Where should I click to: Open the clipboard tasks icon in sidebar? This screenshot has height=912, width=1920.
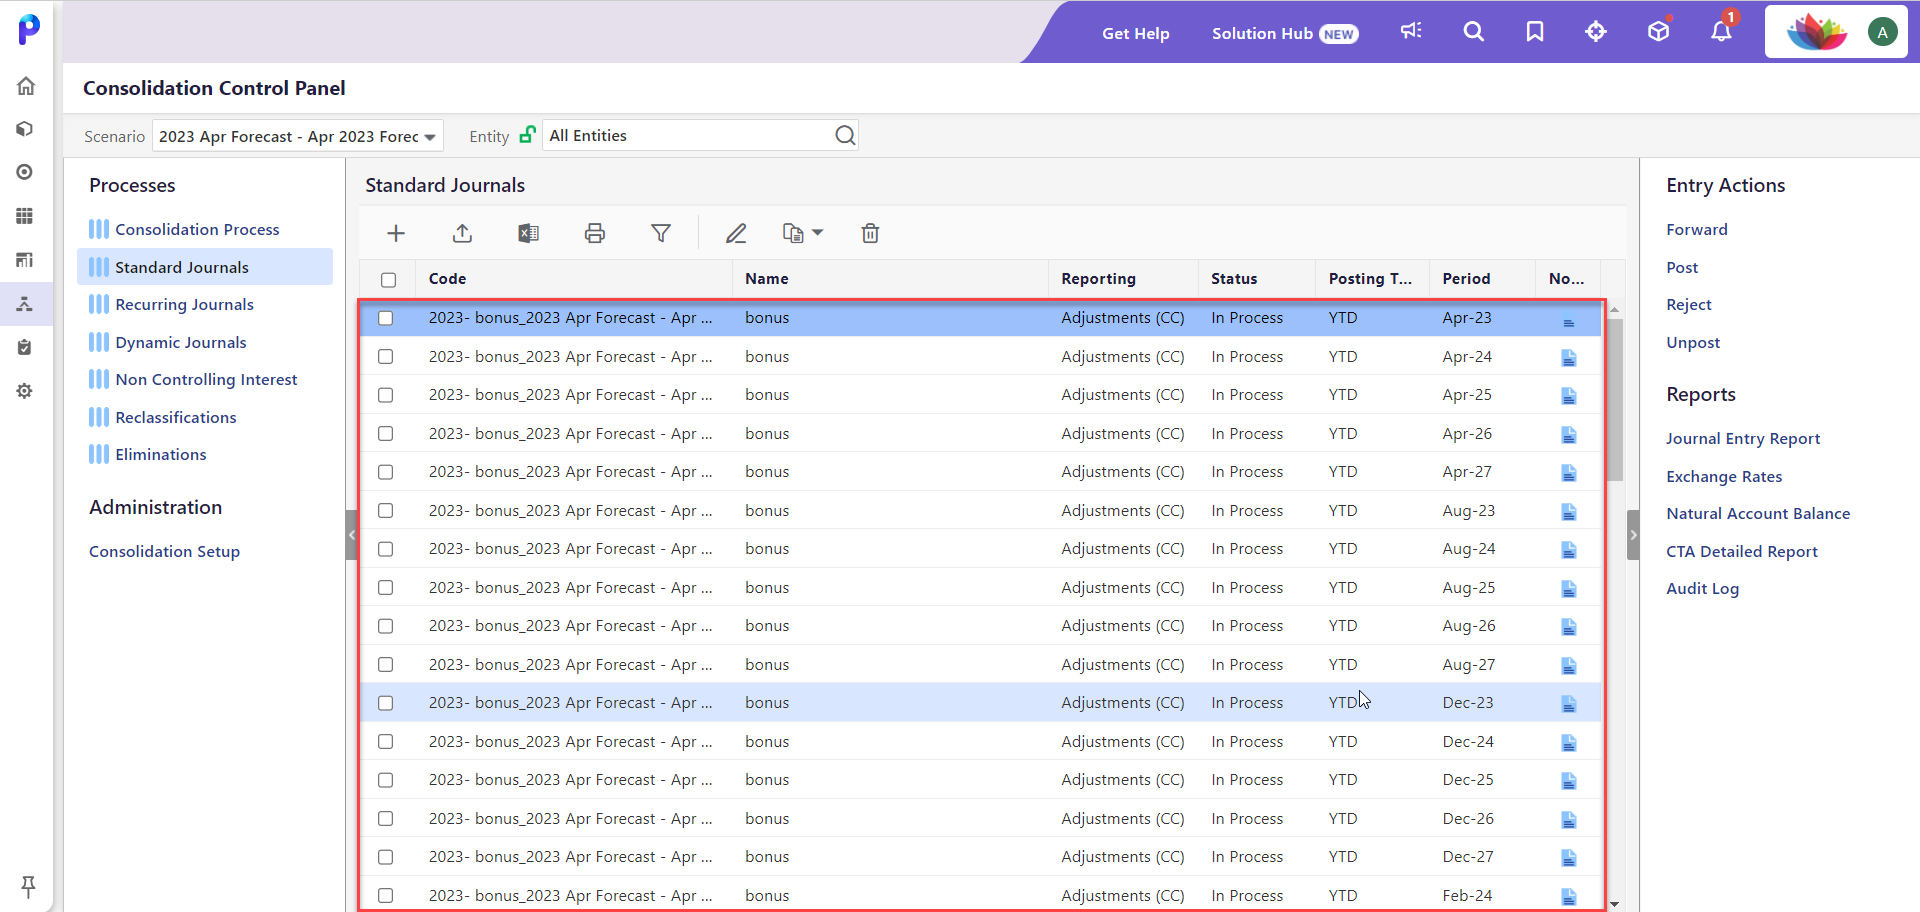click(25, 347)
